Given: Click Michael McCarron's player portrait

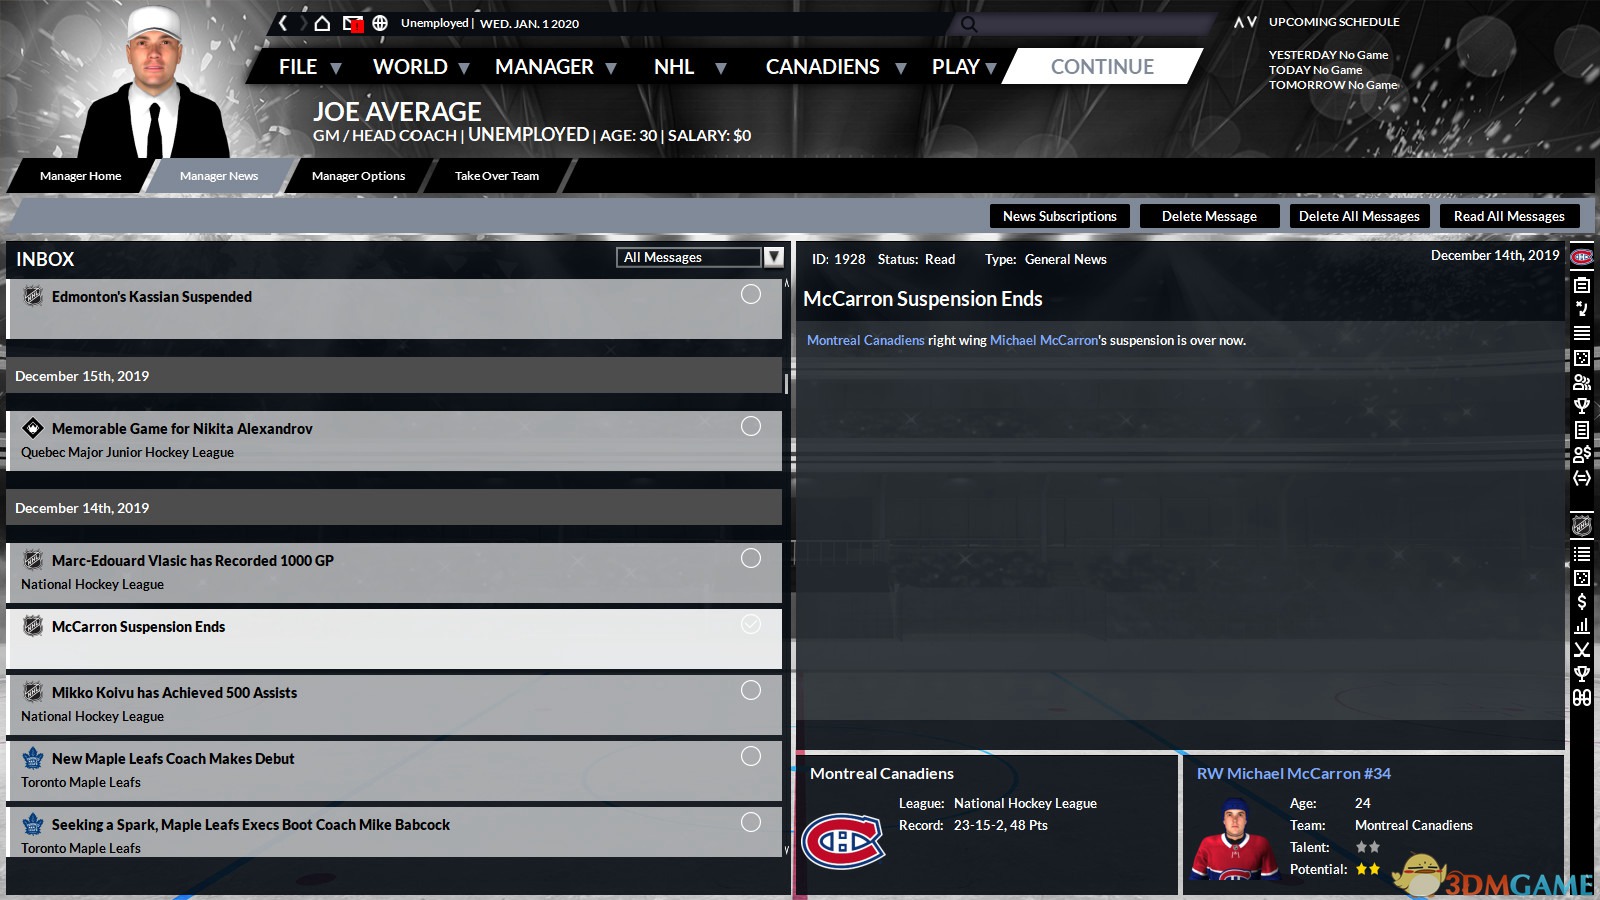Looking at the screenshot, I should [x=1234, y=838].
